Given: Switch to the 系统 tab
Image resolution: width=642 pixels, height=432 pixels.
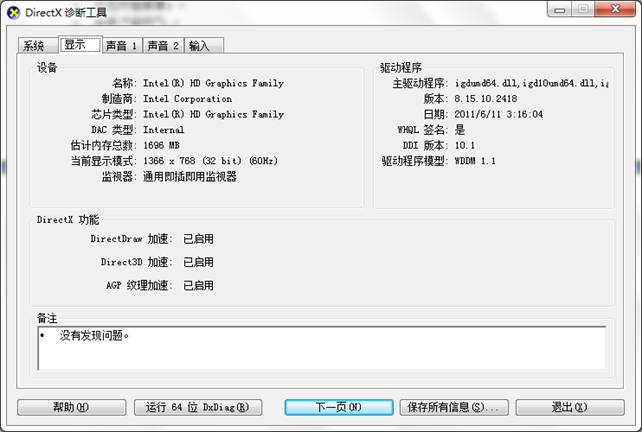Looking at the screenshot, I should [x=38, y=45].
